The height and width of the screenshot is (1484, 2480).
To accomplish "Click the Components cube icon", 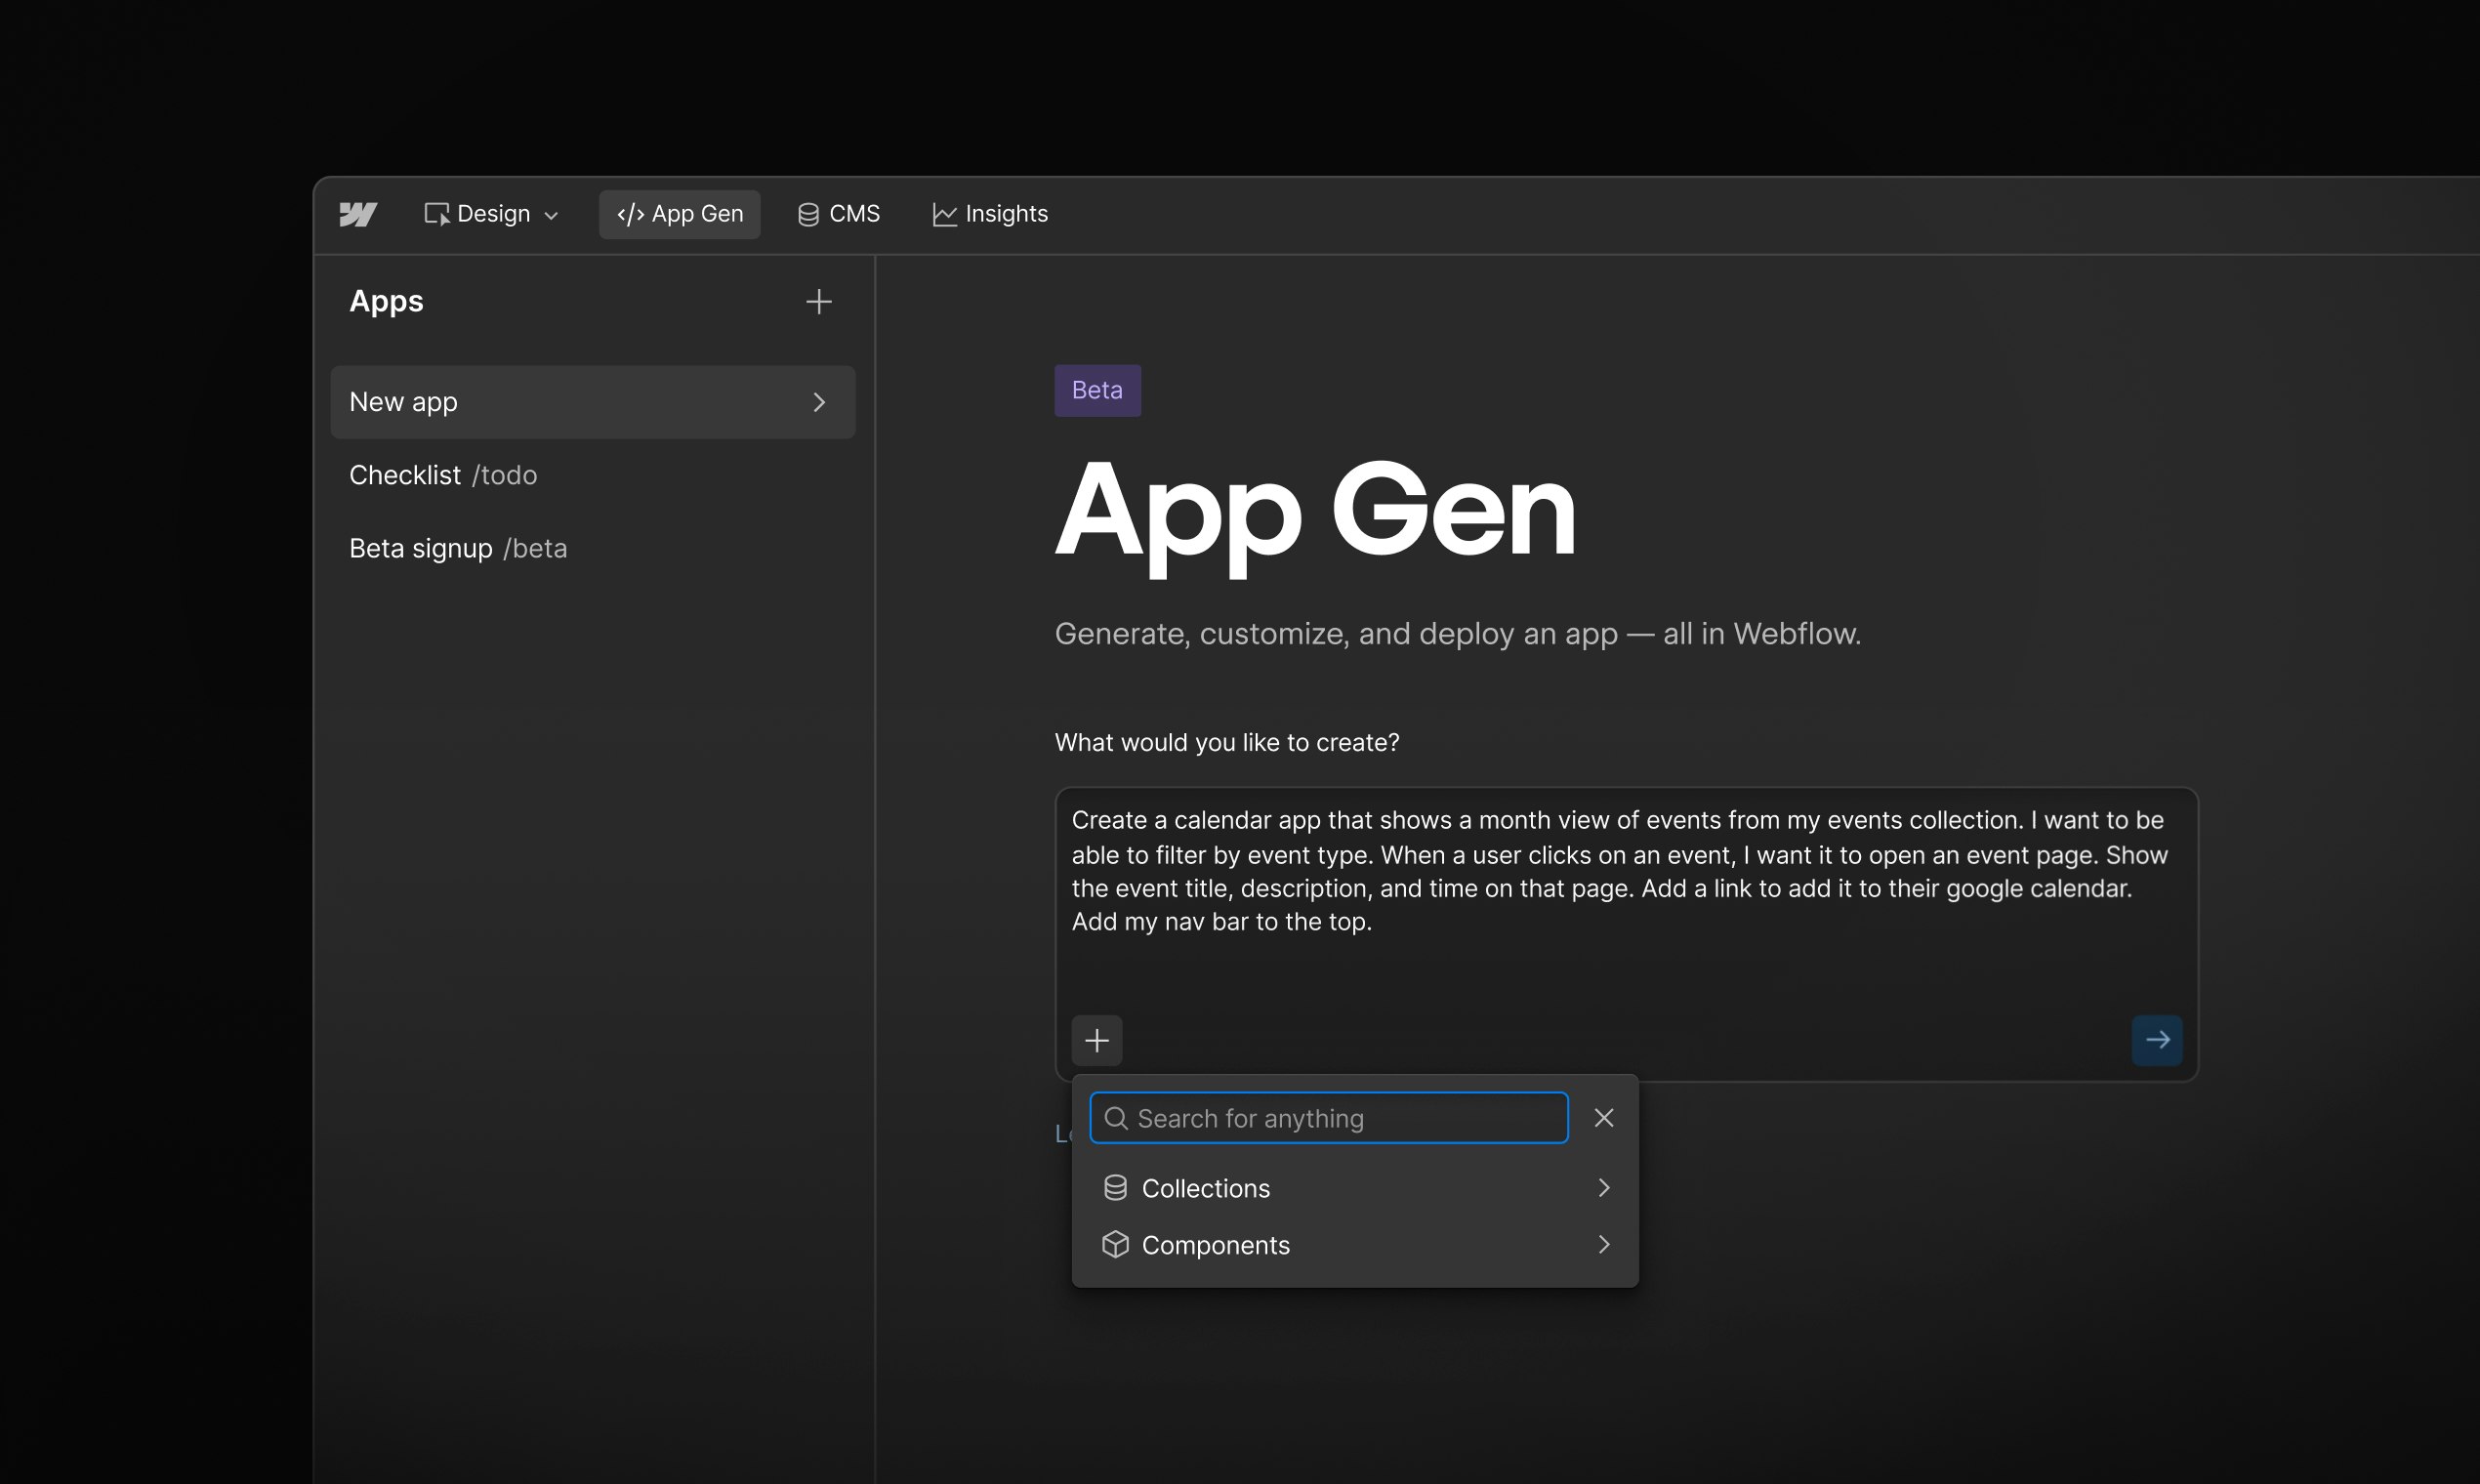I will [1116, 1245].
